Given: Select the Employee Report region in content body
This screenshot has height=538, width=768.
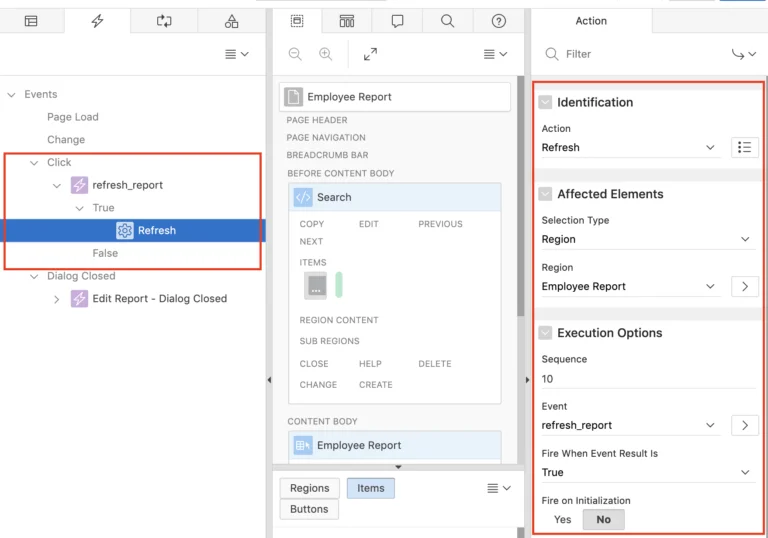Looking at the screenshot, I should tap(395, 445).
